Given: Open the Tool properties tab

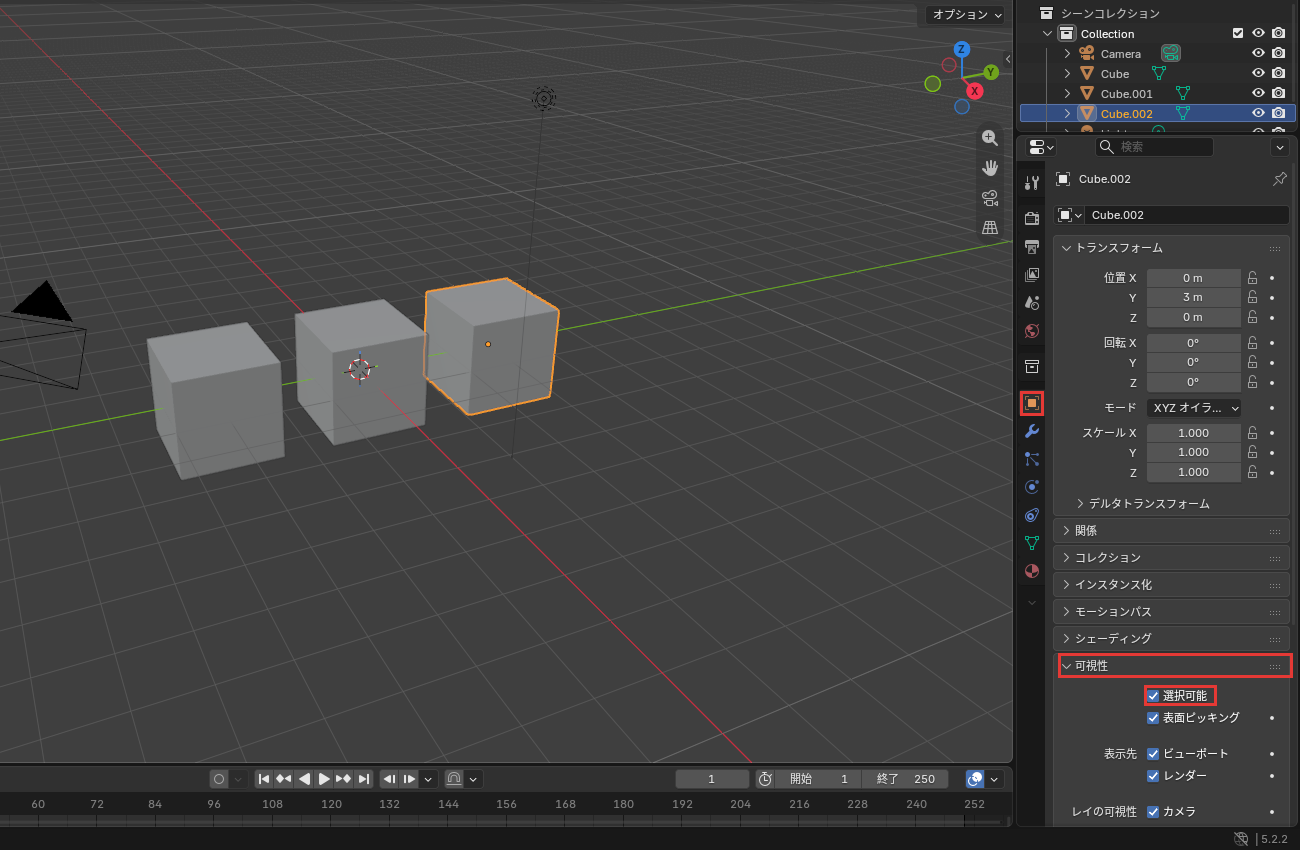Looking at the screenshot, I should coord(1032,182).
